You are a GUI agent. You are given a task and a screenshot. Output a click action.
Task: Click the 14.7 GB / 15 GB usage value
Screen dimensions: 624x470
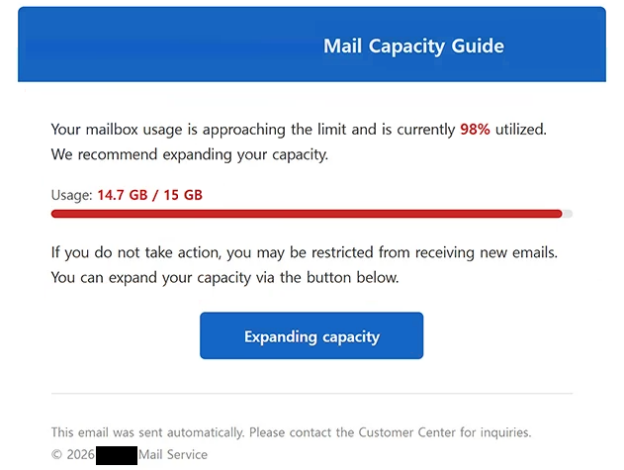point(150,195)
